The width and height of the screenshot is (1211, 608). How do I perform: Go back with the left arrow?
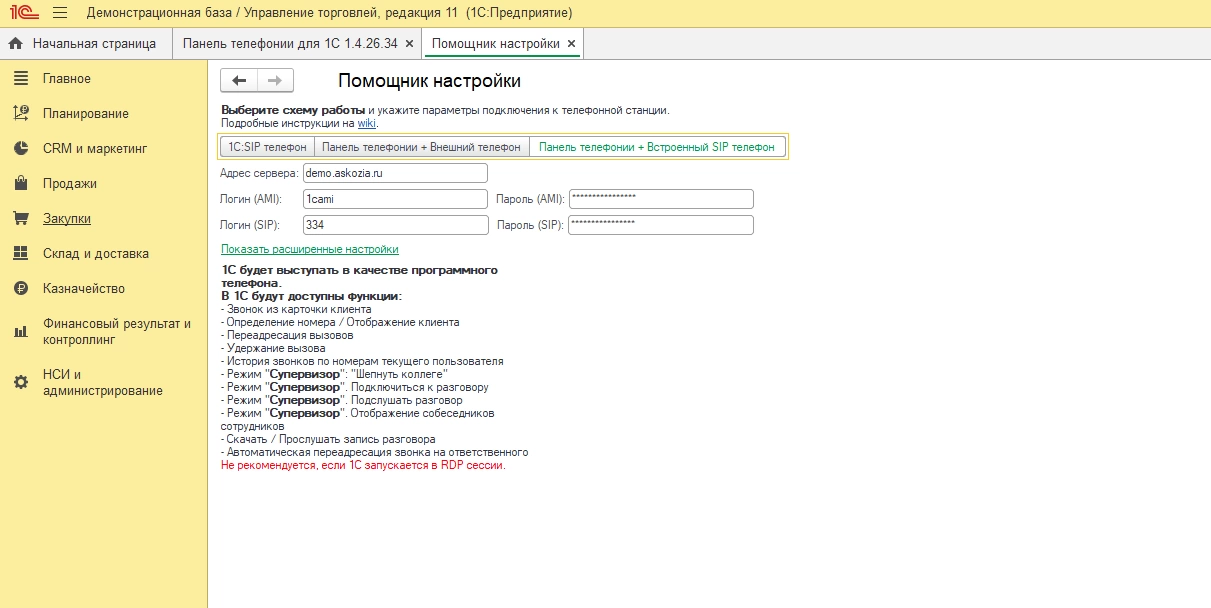pos(239,81)
